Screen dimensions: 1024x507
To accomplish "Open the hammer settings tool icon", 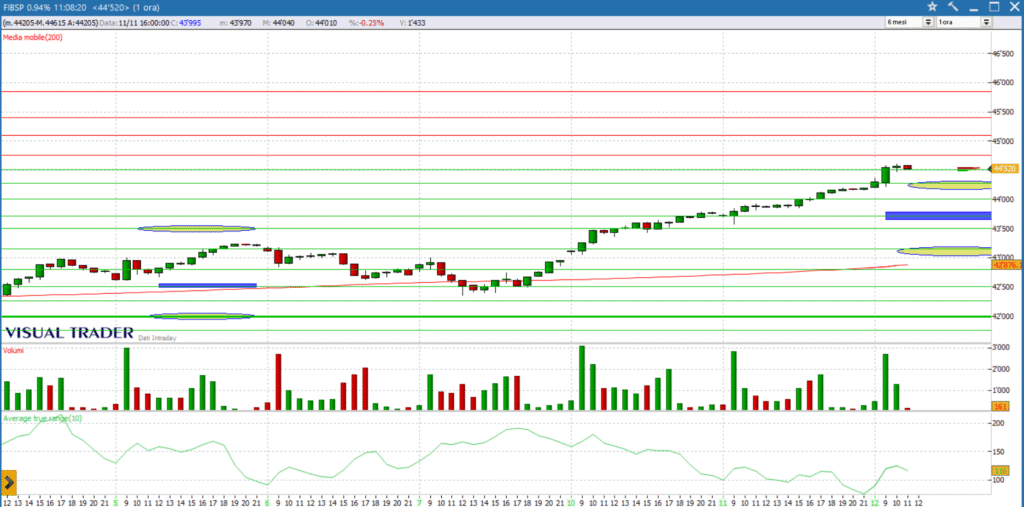I will [953, 7].
